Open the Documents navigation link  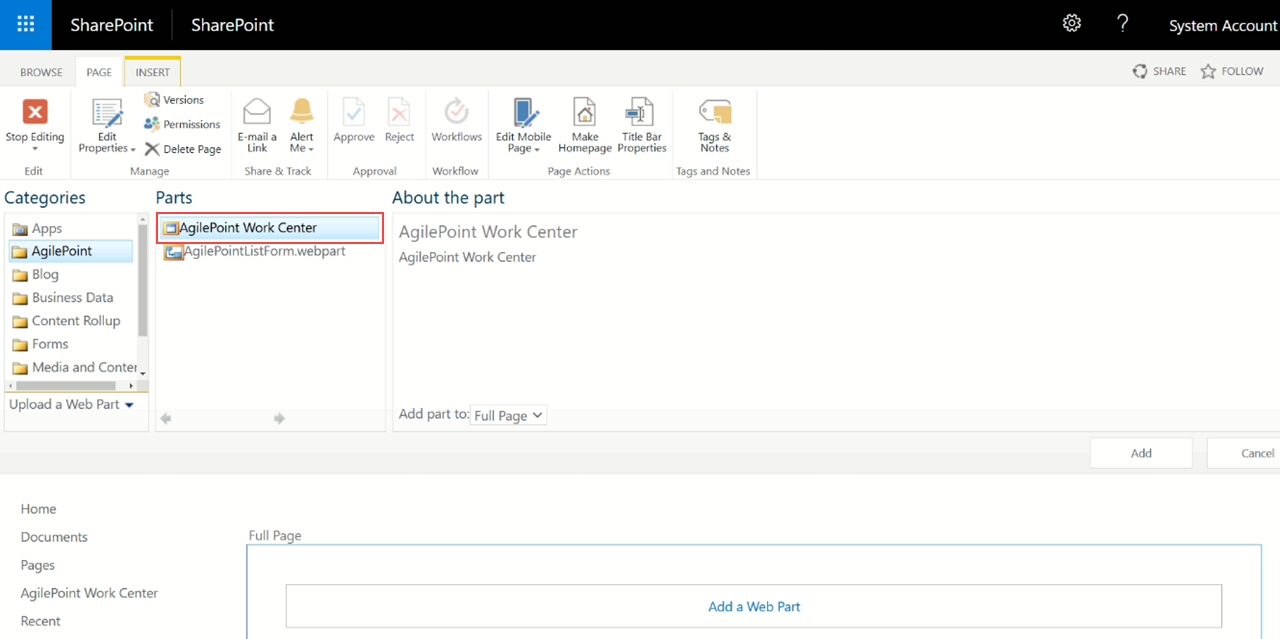point(54,537)
